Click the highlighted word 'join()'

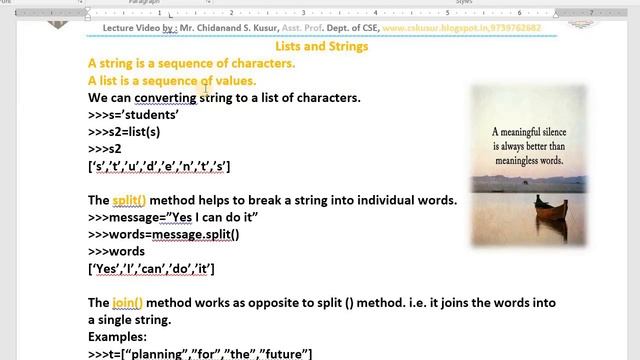[x=127, y=303]
